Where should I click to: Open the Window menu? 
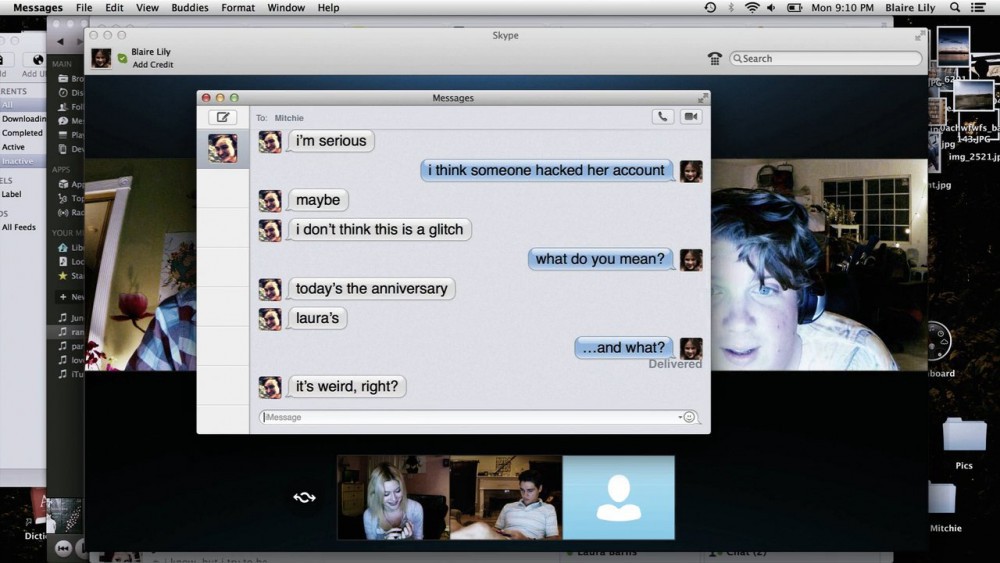(286, 8)
